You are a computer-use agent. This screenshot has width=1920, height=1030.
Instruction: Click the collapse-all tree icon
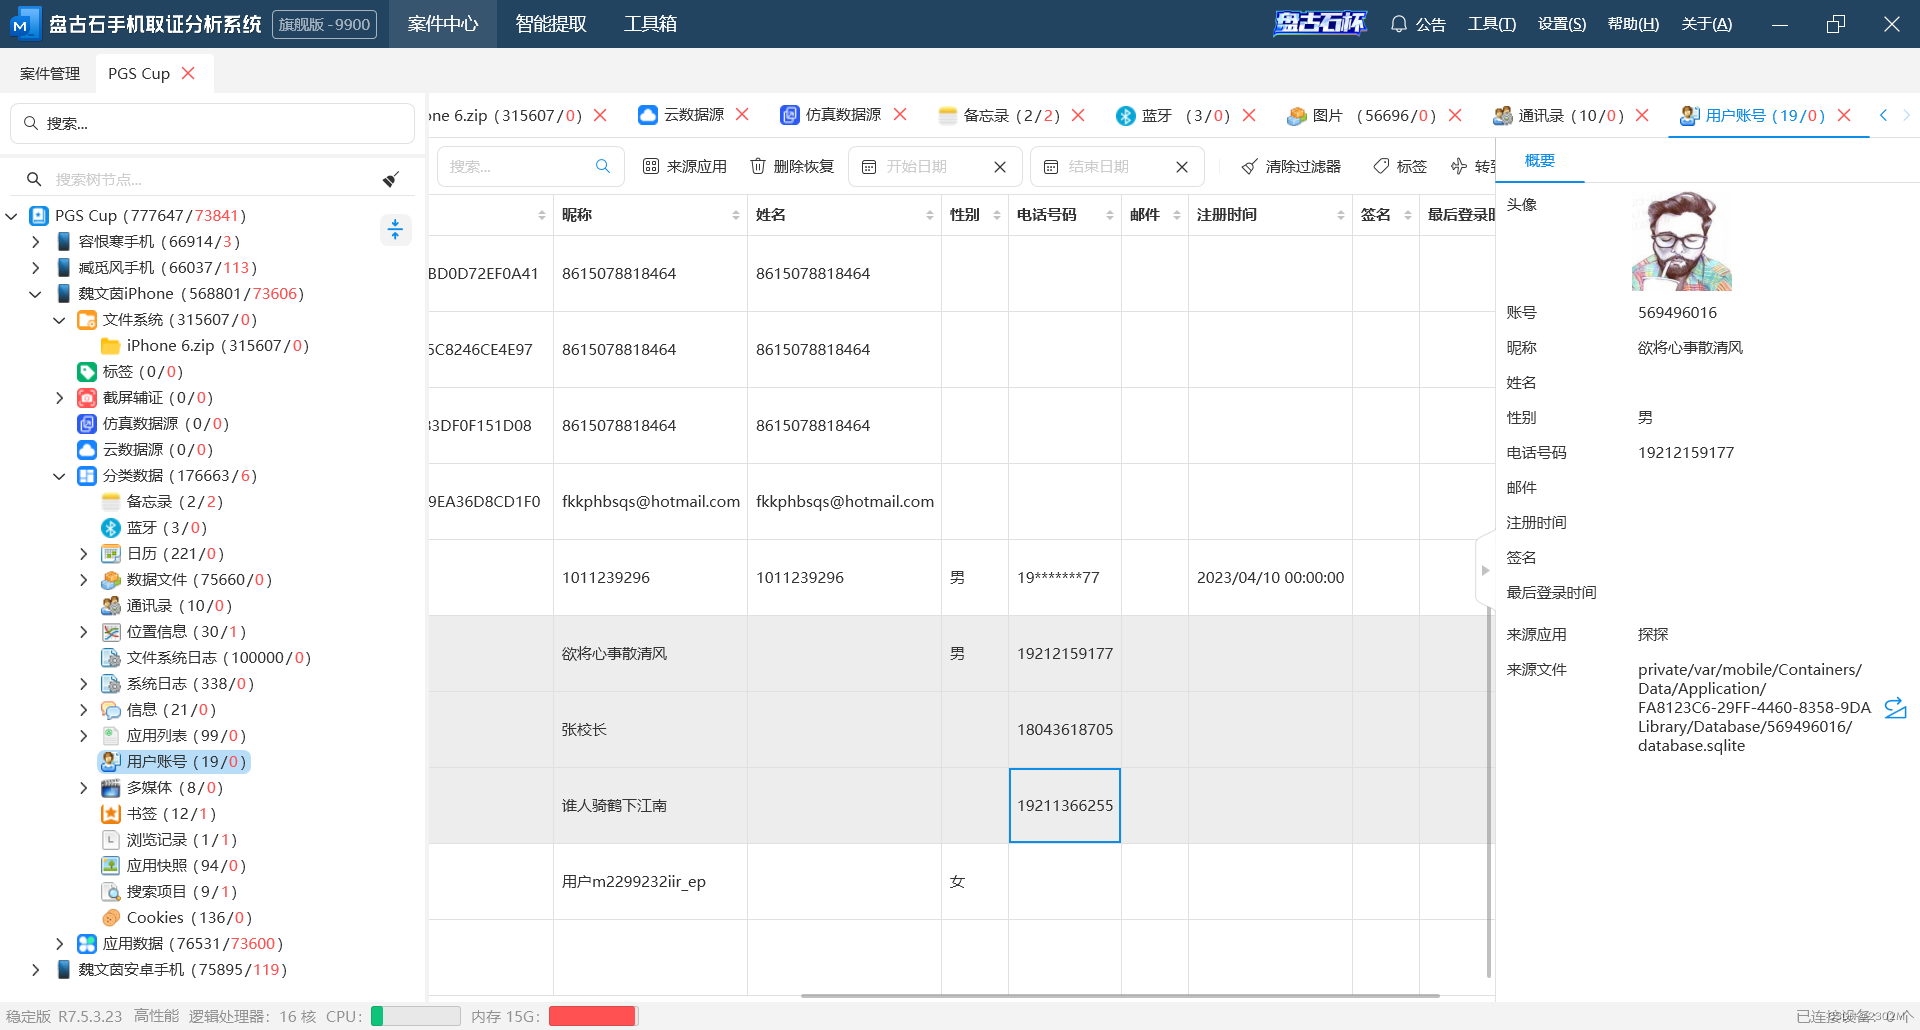click(x=395, y=230)
